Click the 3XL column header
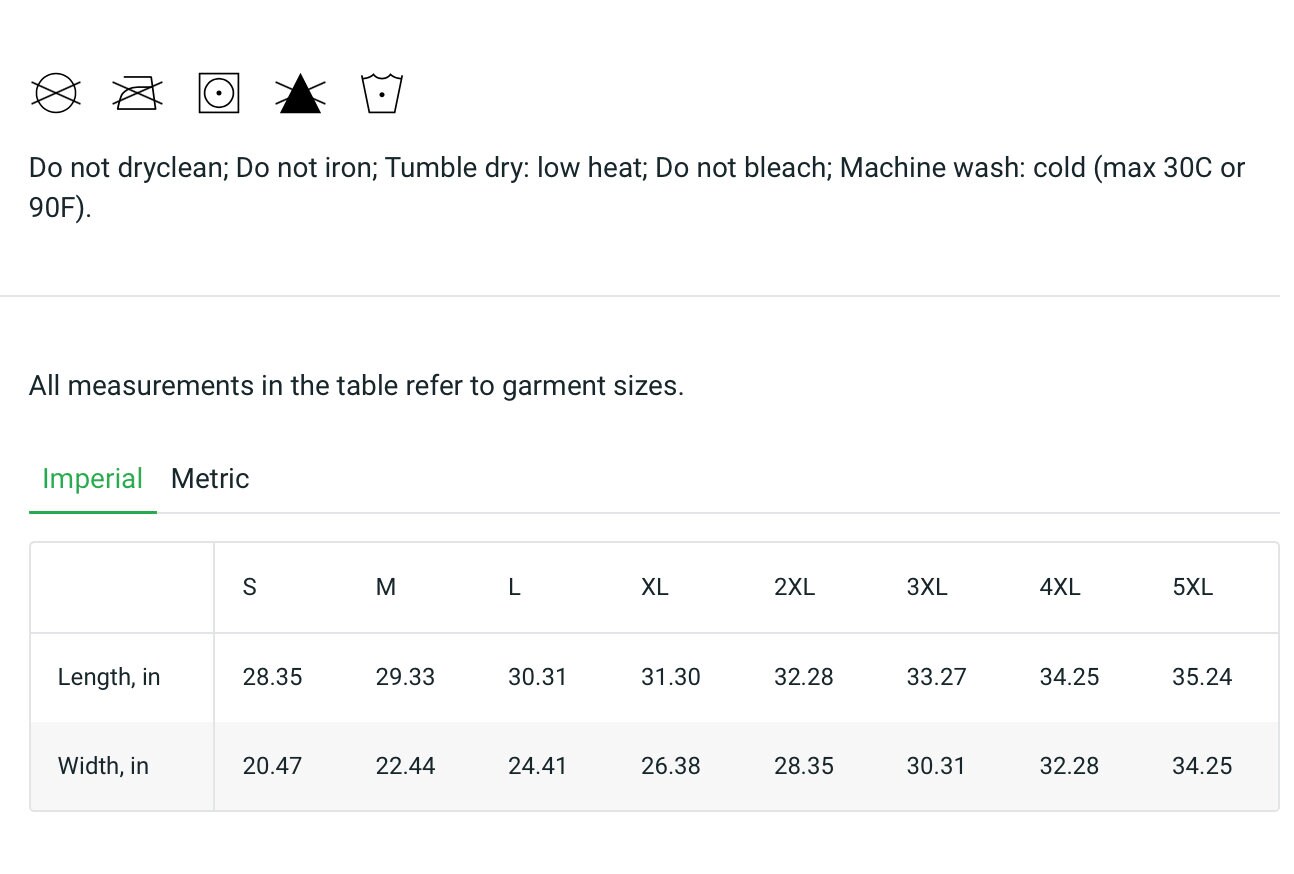 927,587
